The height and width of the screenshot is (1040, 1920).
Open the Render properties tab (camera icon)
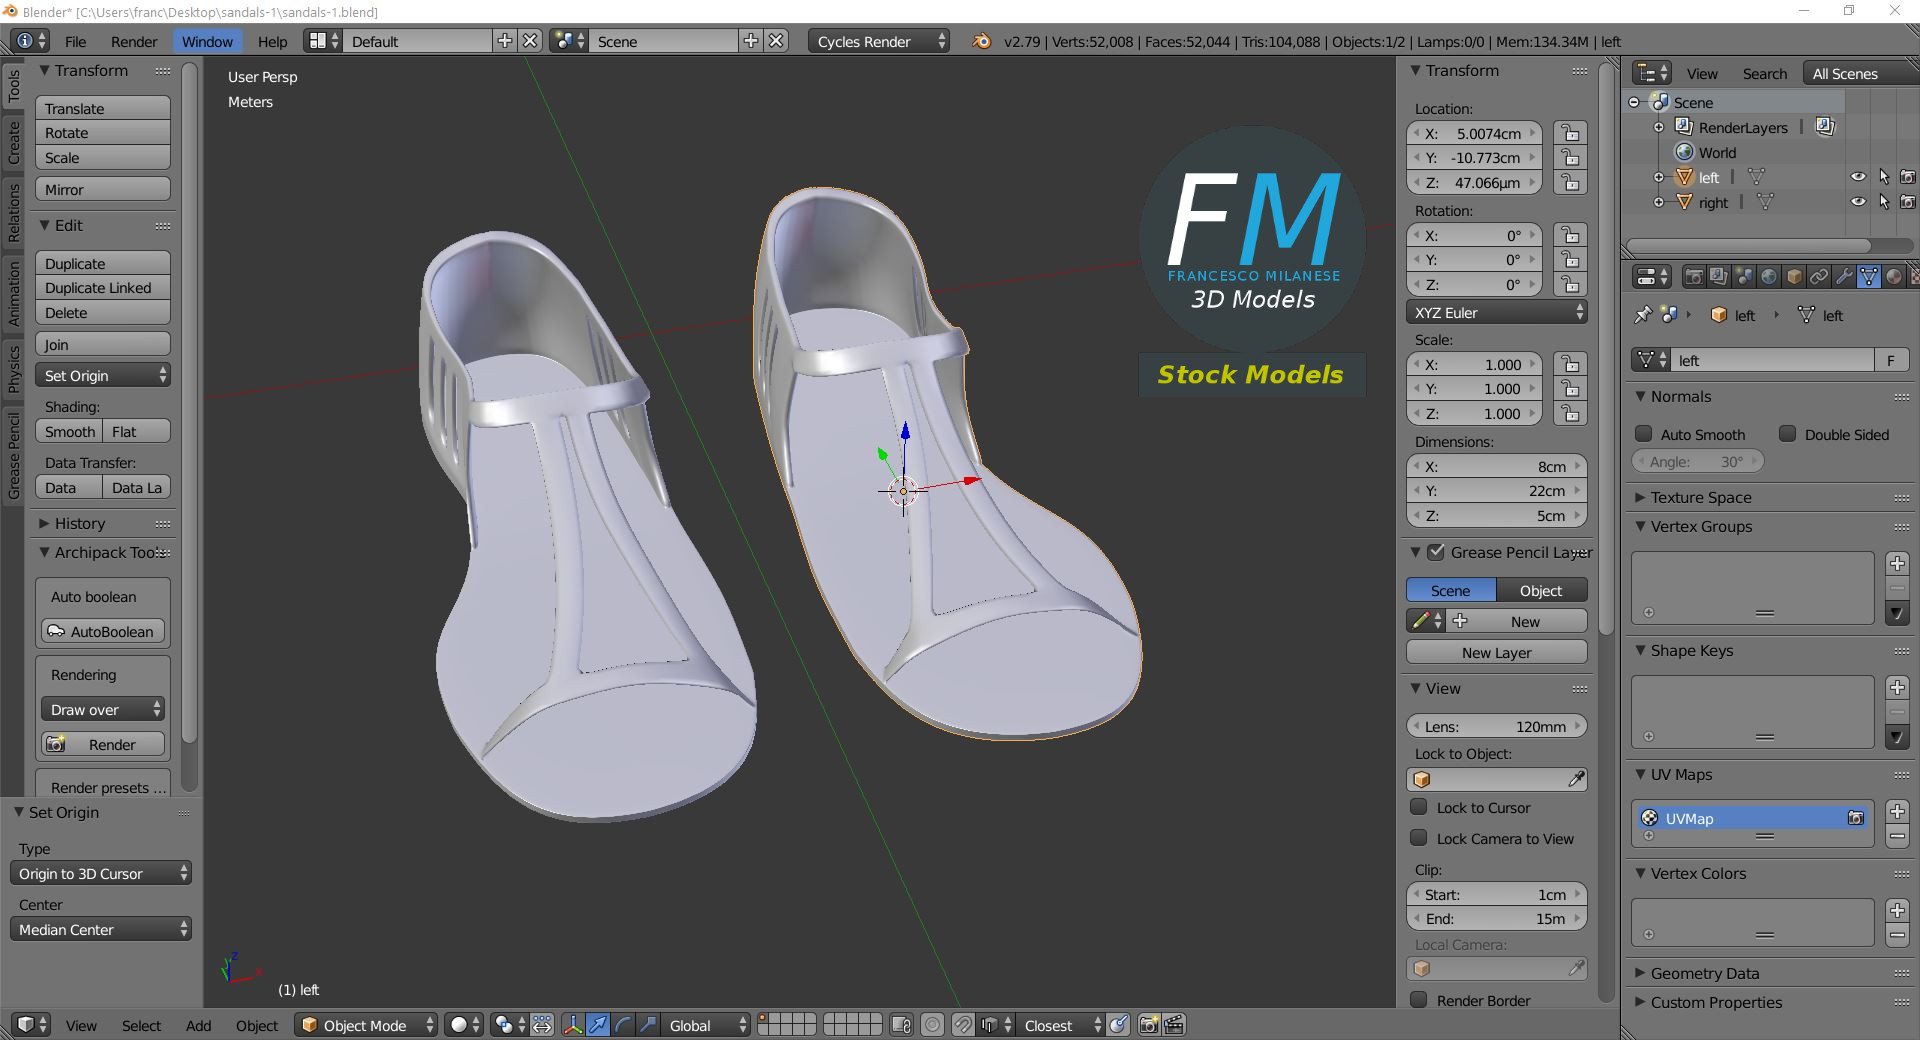[1693, 277]
